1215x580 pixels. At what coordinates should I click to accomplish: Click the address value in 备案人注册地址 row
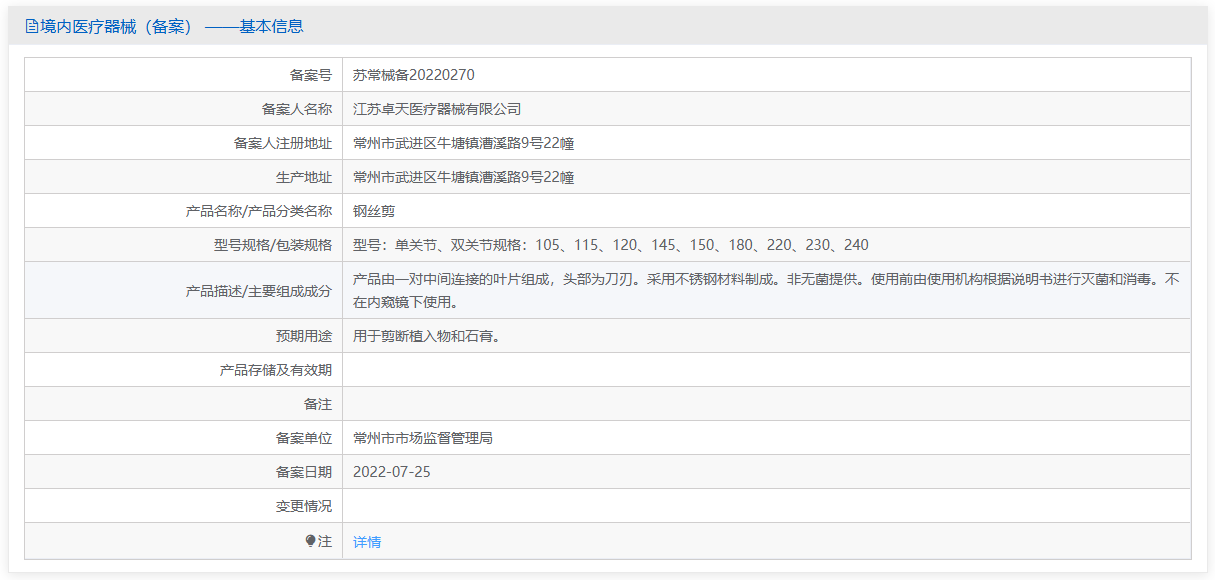pyautogui.click(x=463, y=143)
